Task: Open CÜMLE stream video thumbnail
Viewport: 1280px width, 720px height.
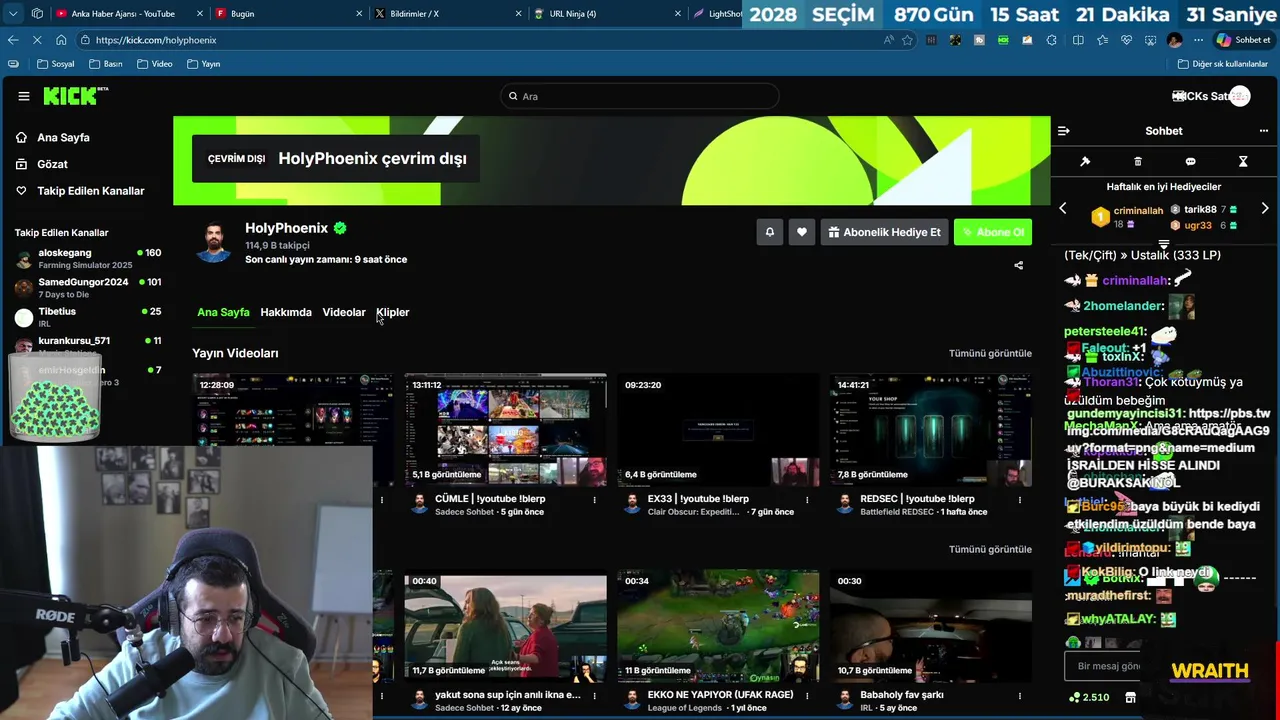Action: (x=505, y=430)
